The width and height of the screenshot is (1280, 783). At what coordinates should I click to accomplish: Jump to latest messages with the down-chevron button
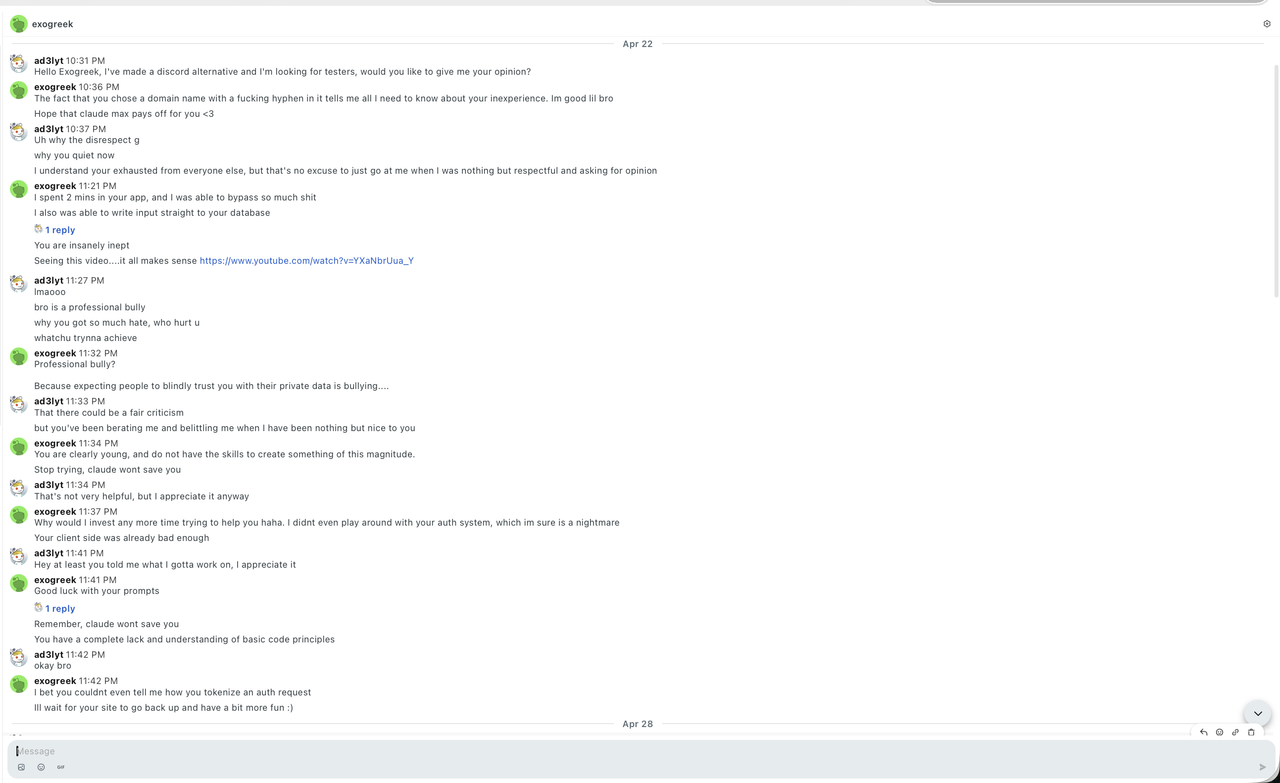tap(1258, 713)
